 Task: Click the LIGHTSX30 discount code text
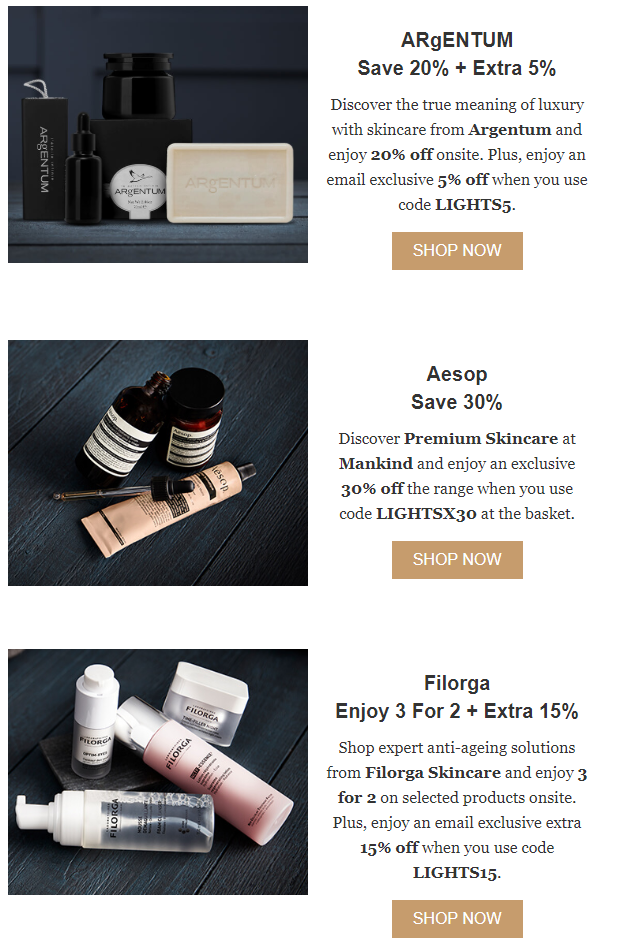coord(426,514)
